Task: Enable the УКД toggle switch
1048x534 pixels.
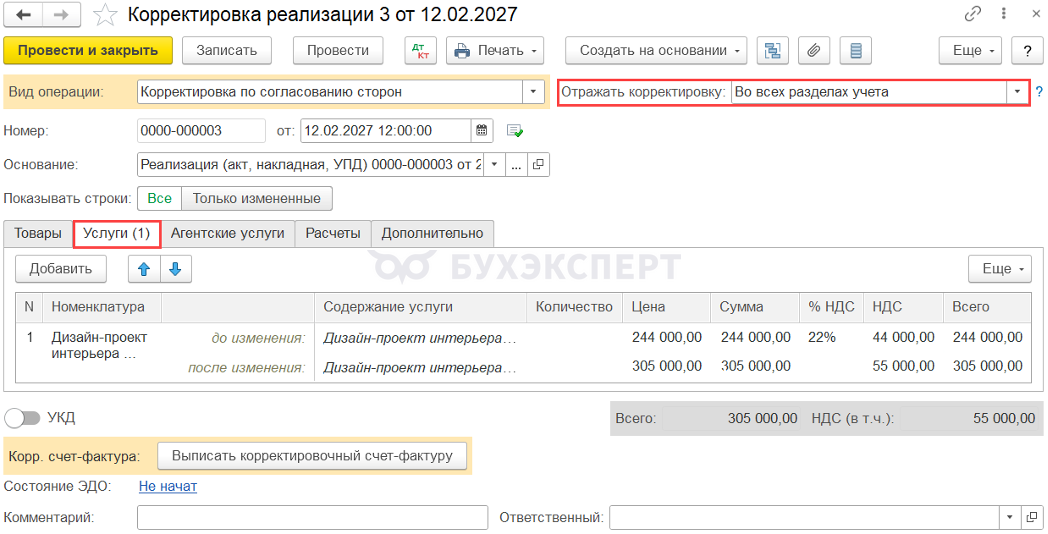Action: [x=23, y=418]
